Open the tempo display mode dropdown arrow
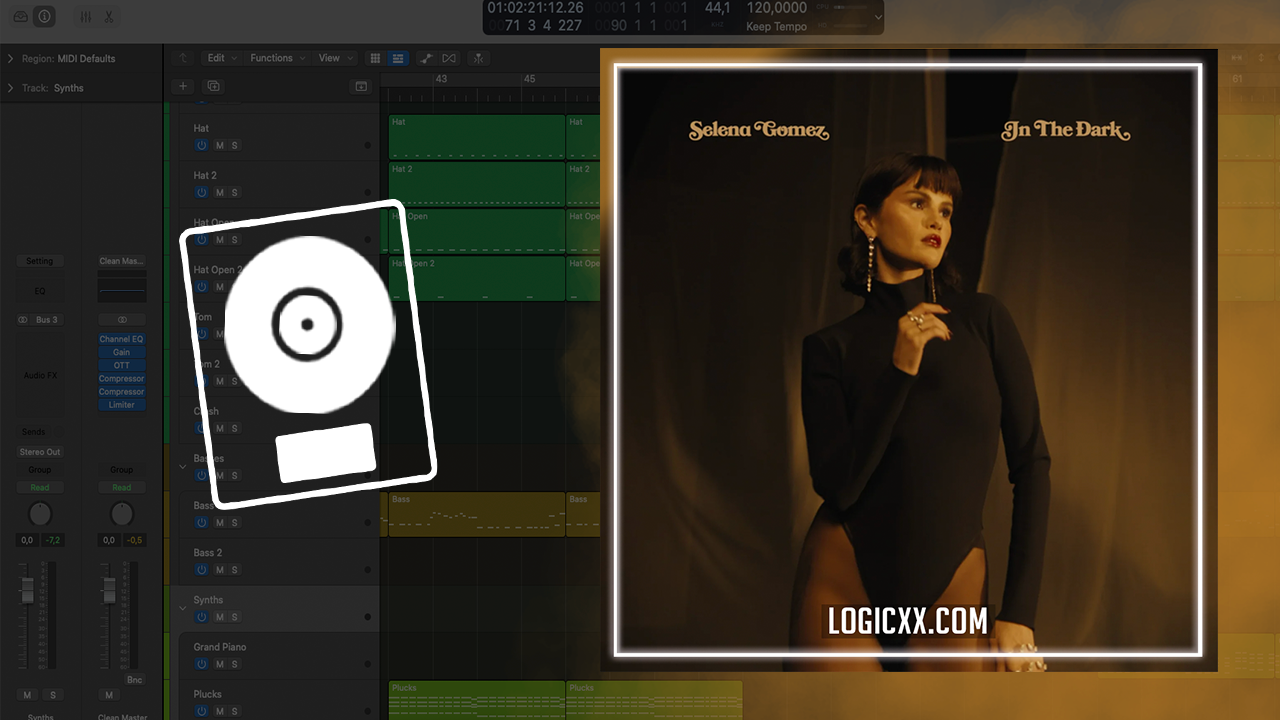Image resolution: width=1280 pixels, height=720 pixels. click(878, 17)
